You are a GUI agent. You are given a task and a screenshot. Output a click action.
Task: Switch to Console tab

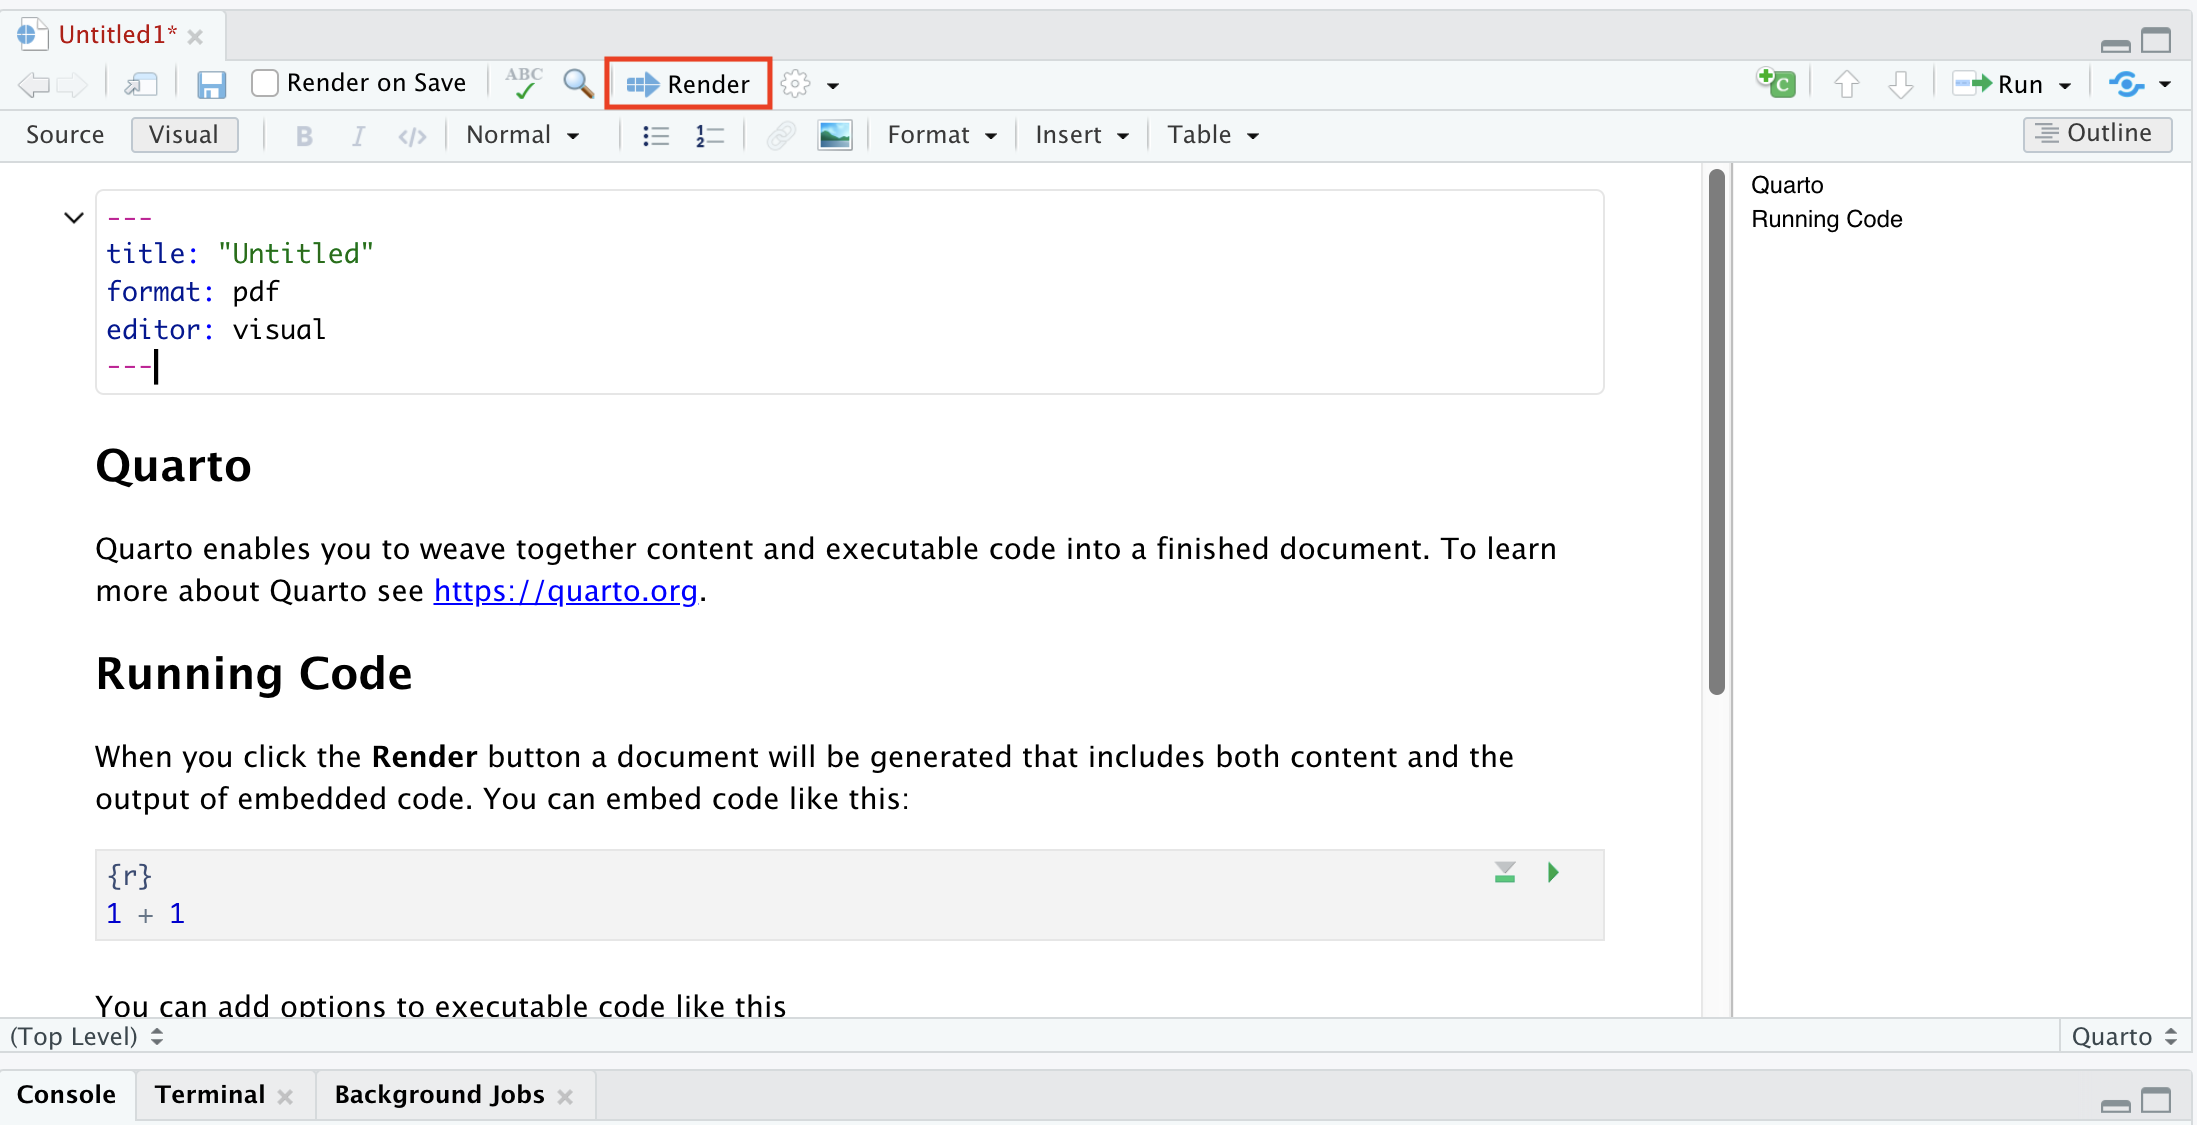[x=66, y=1095]
